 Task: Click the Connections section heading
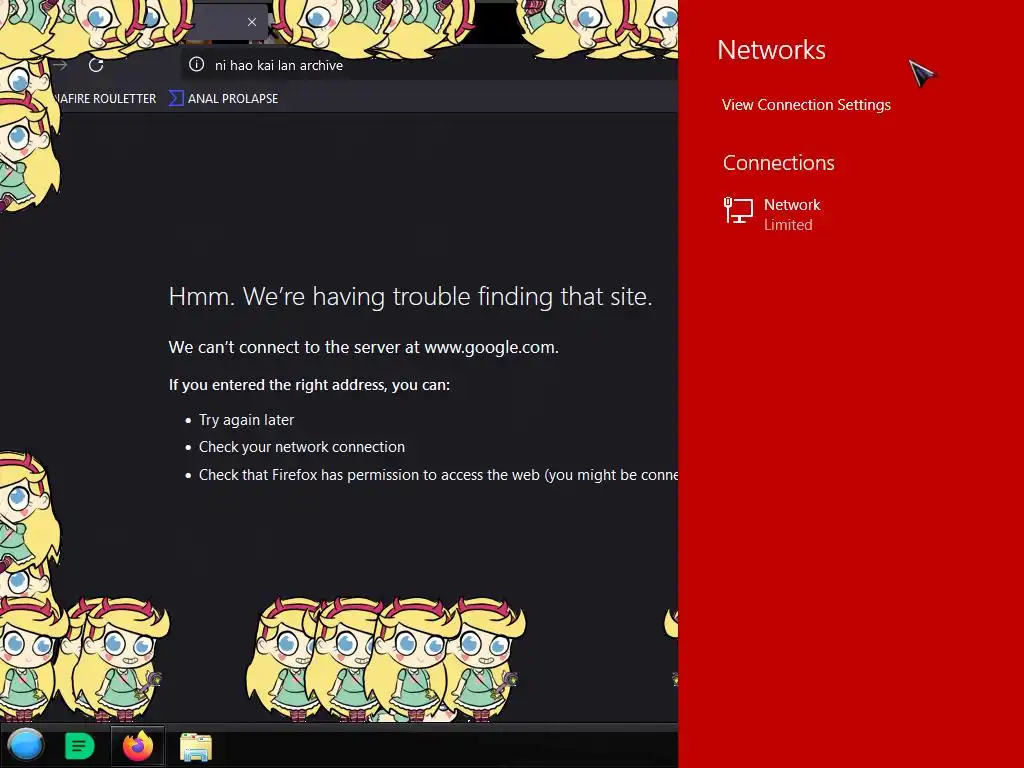click(x=778, y=163)
